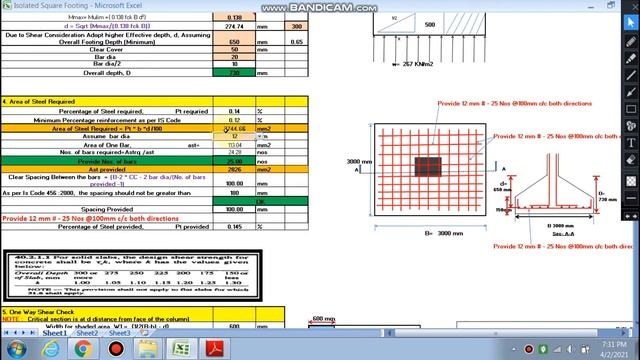Select the Assume bar dia value cell
Image resolution: width=640 pixels, height=360 pixels.
234,136
